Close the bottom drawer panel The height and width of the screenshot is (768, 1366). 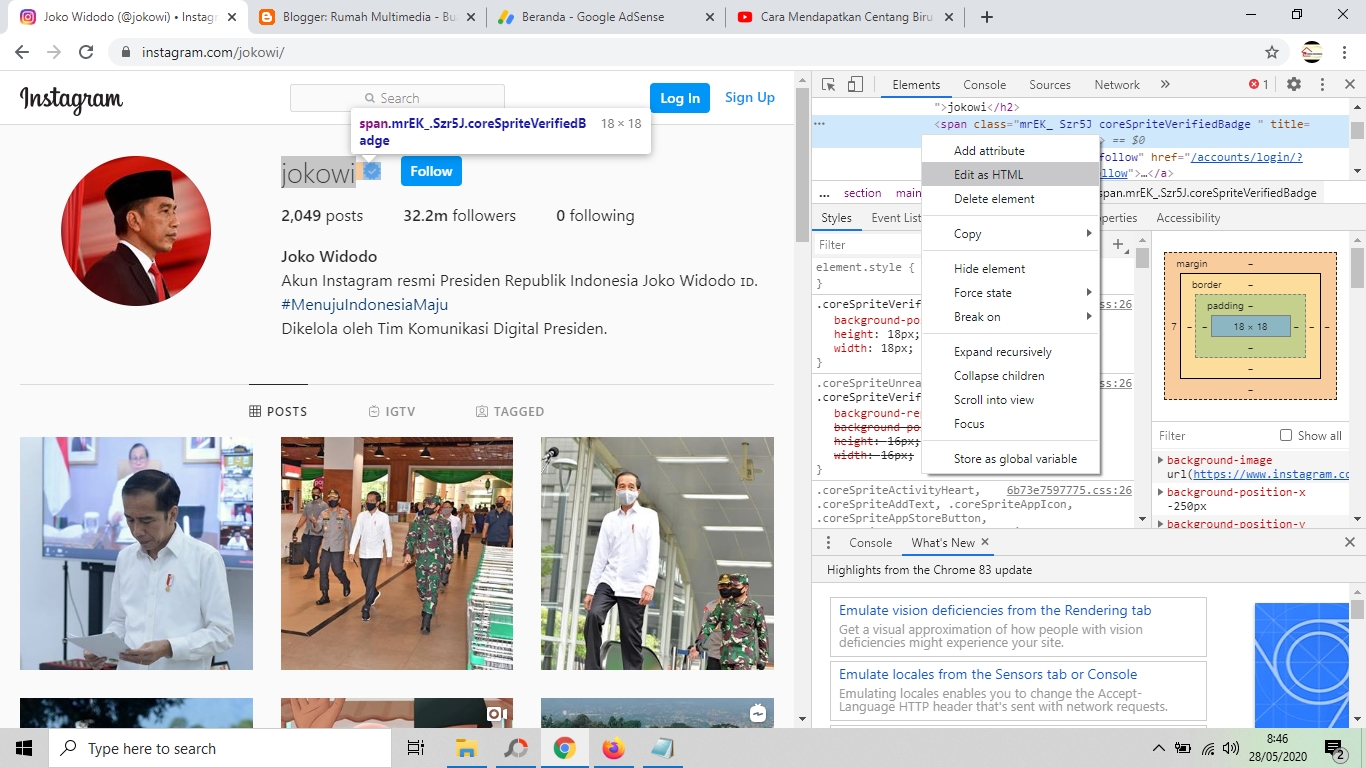coord(1350,542)
